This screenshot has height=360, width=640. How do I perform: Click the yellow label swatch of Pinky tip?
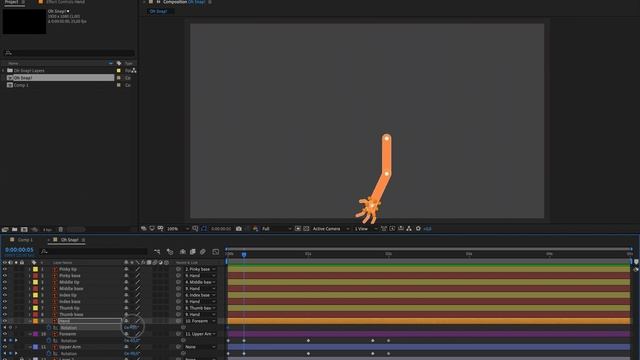click(36, 269)
